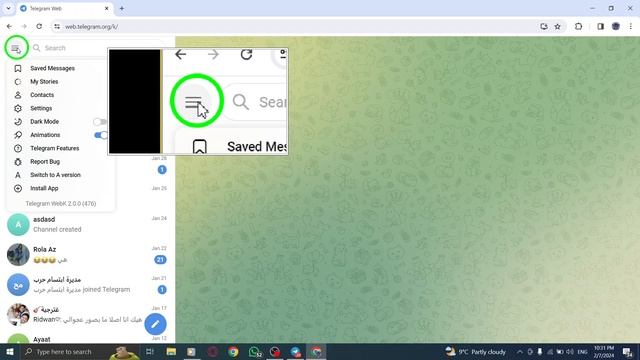Image resolution: width=640 pixels, height=360 pixels.
Task: Click the 21 unread badge
Action: pos(160,260)
